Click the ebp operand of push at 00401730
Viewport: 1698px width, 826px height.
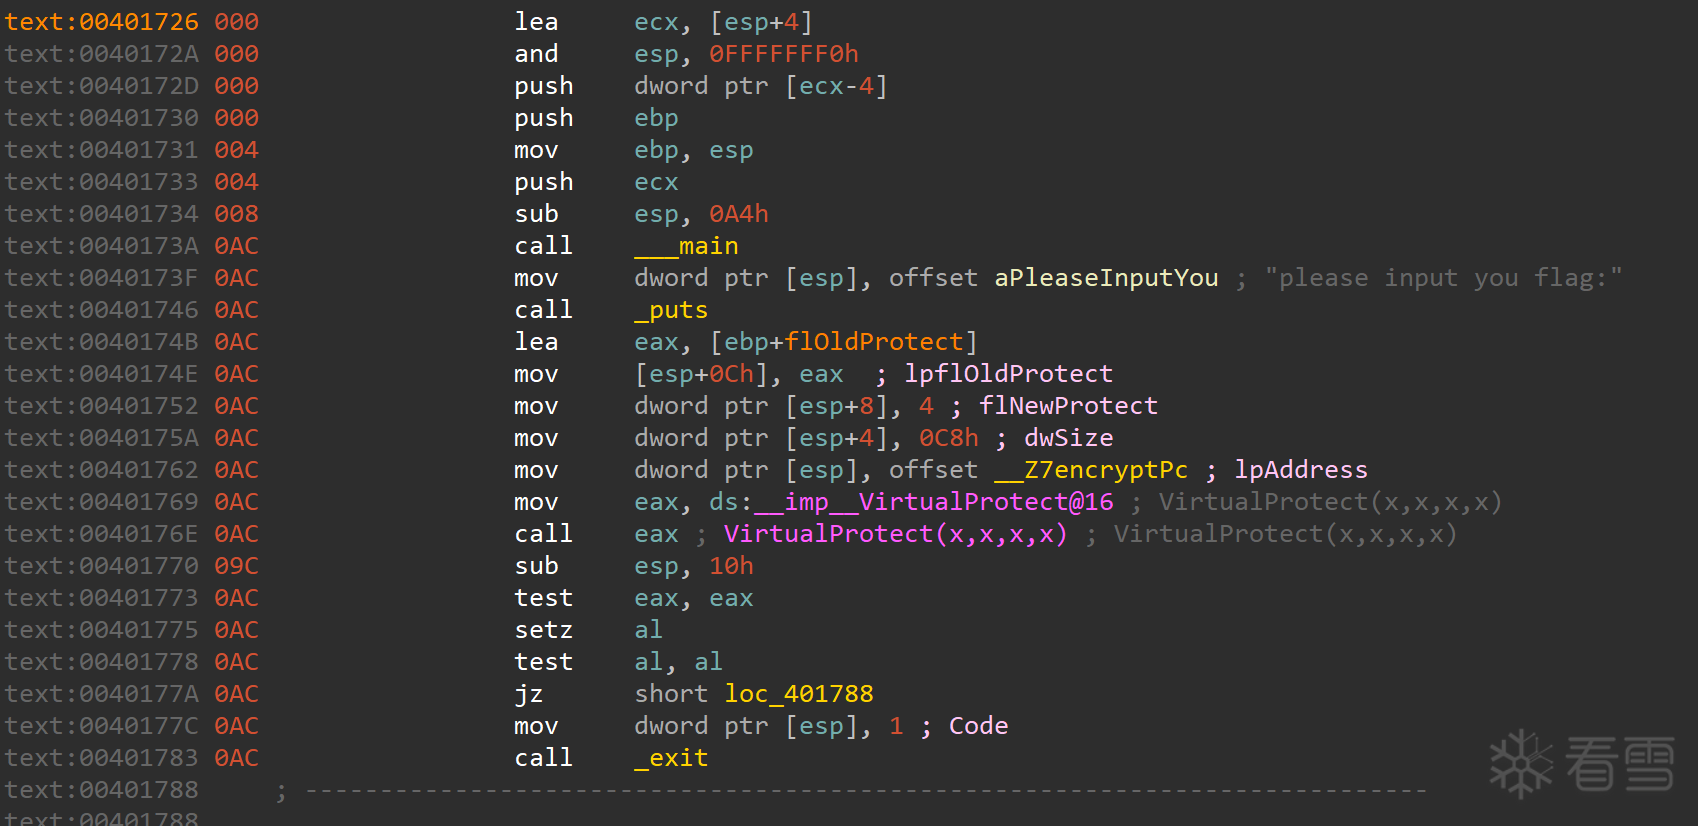[656, 118]
